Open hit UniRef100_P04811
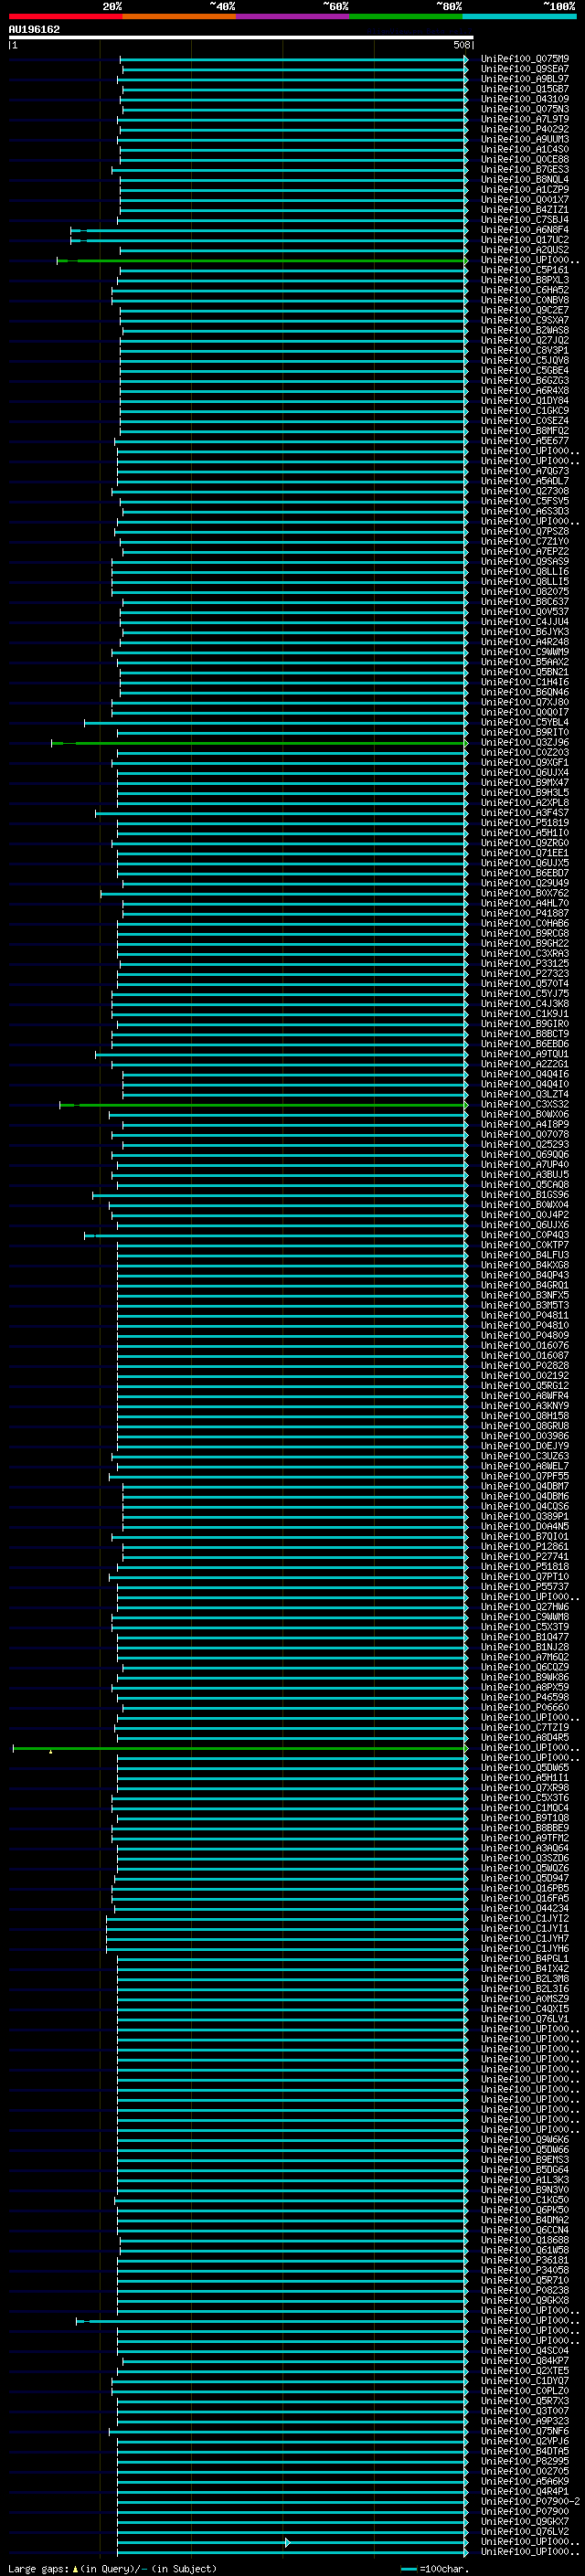The image size is (585, 2576). [525, 1316]
